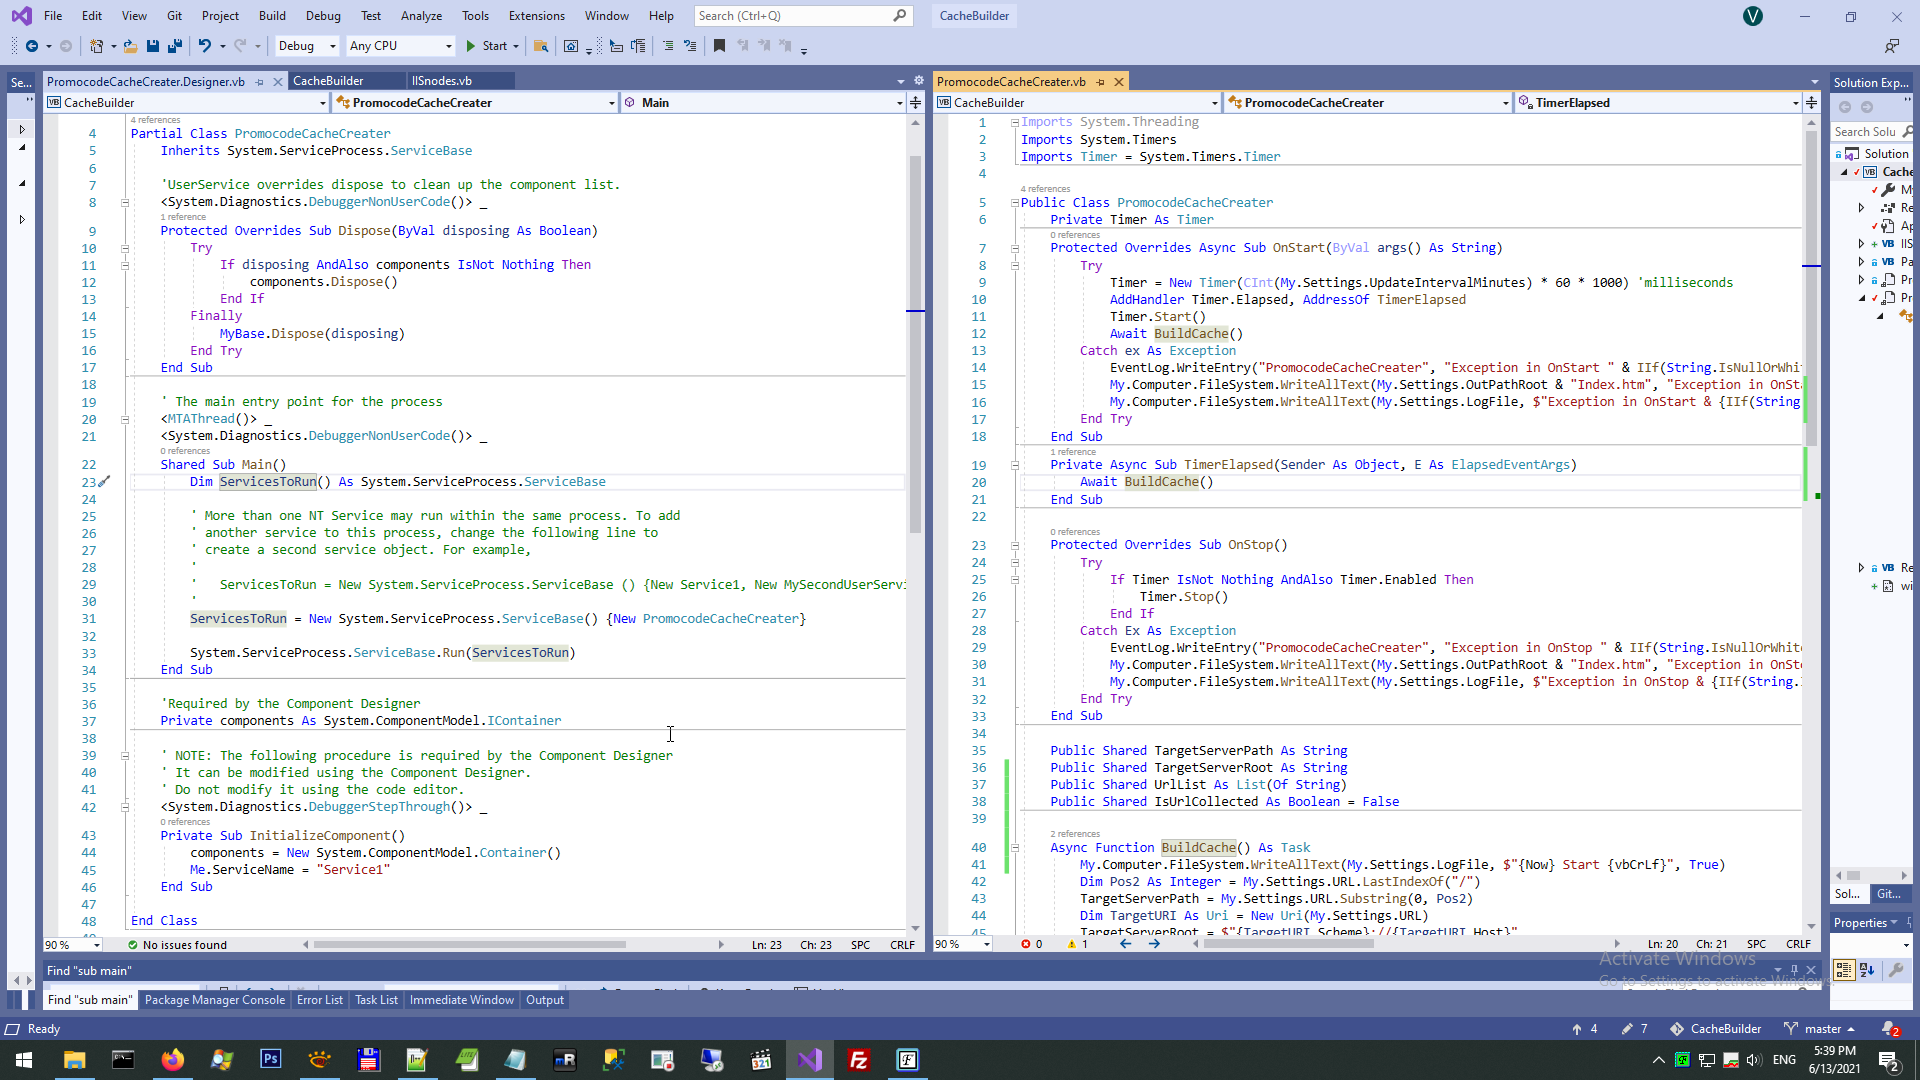1920x1080 pixels.
Task: Click the master branch button in status bar
Action: [1821, 1028]
